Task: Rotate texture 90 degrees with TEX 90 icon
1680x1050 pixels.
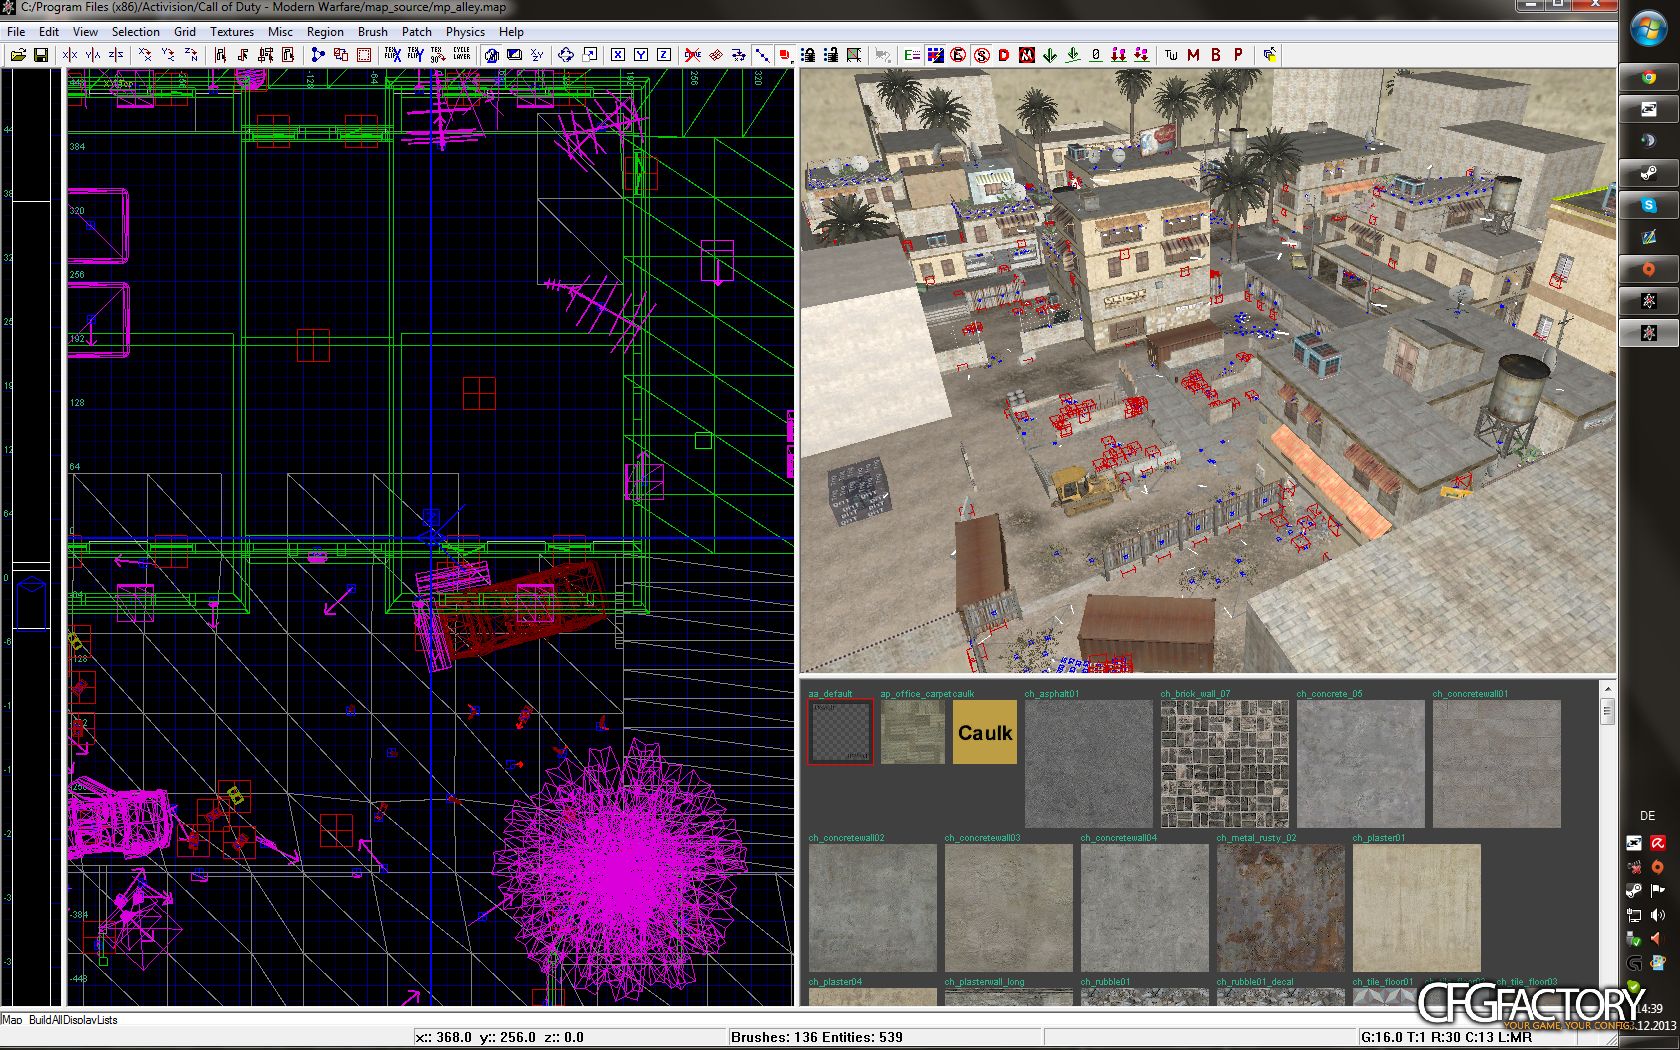Action: click(x=438, y=55)
